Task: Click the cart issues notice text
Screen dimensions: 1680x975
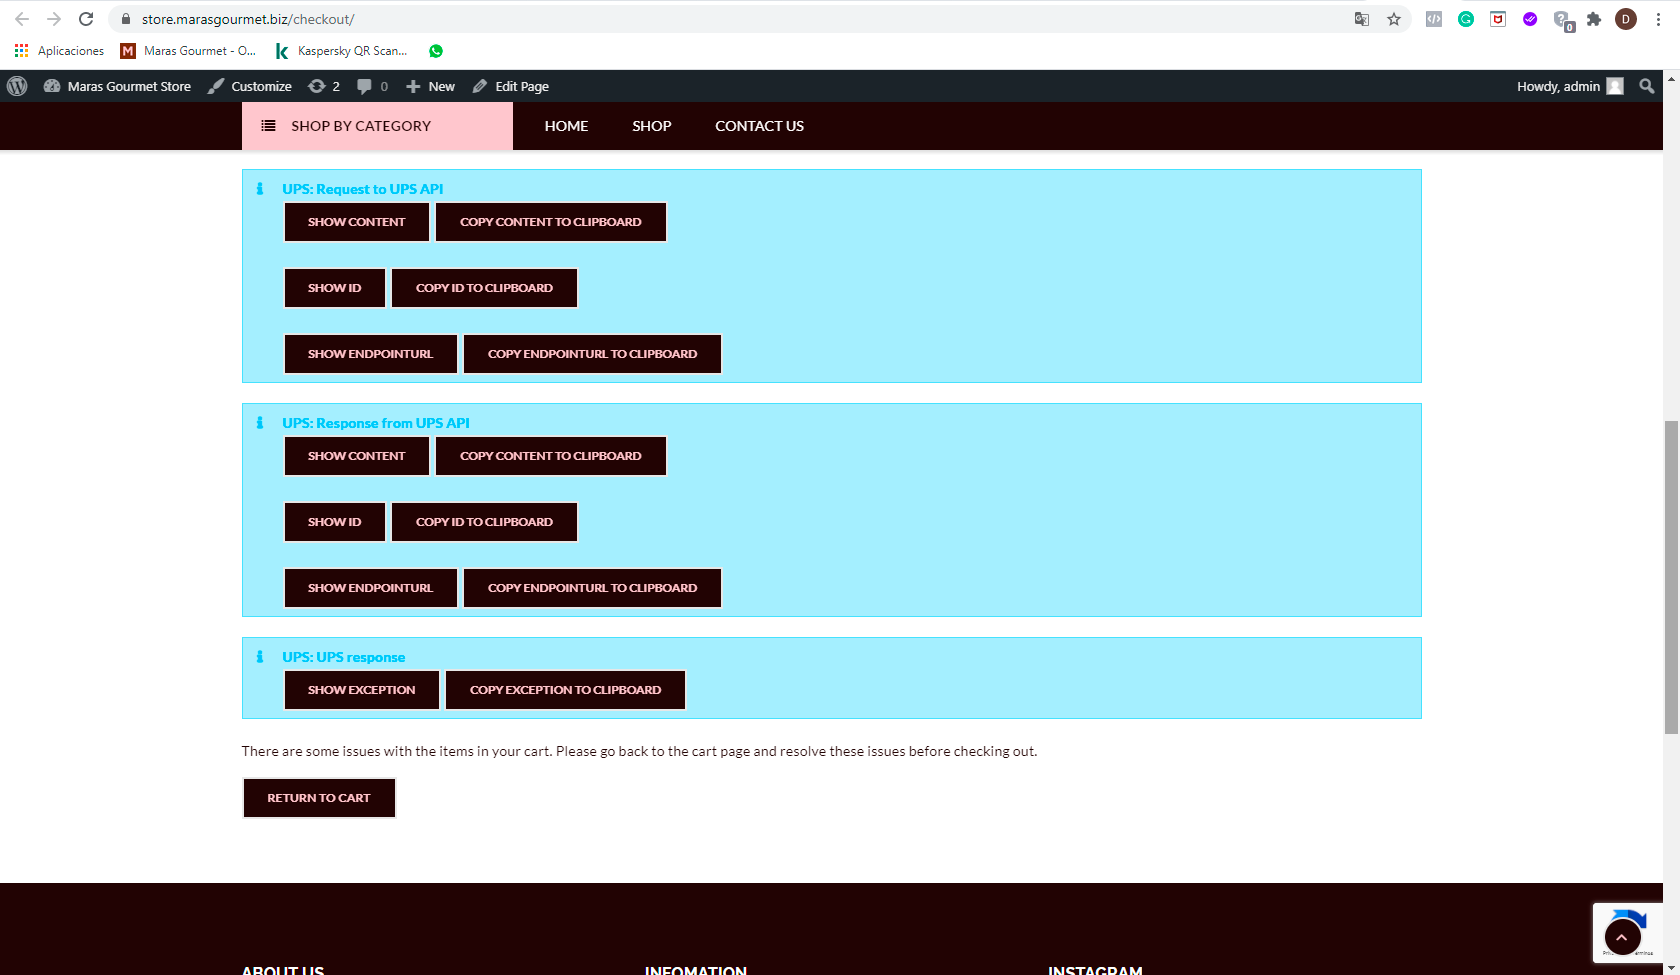Action: click(x=640, y=751)
